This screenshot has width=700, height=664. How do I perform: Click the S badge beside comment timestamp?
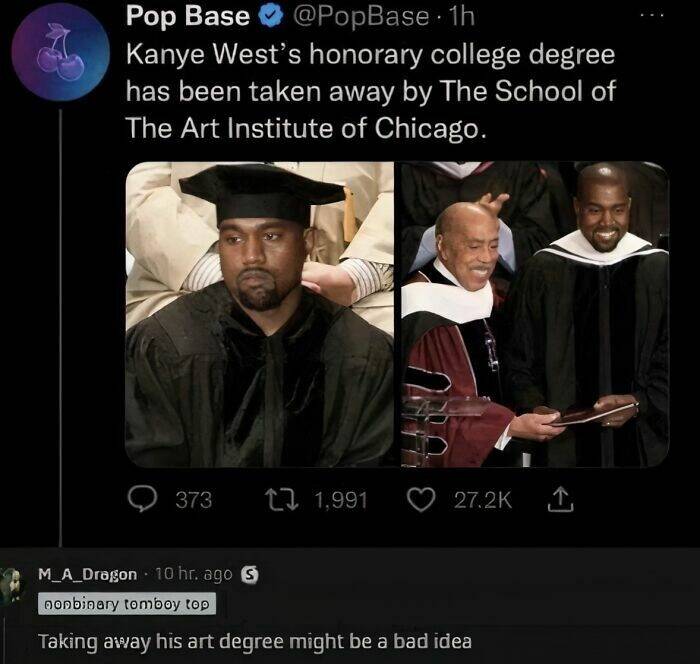(x=251, y=574)
